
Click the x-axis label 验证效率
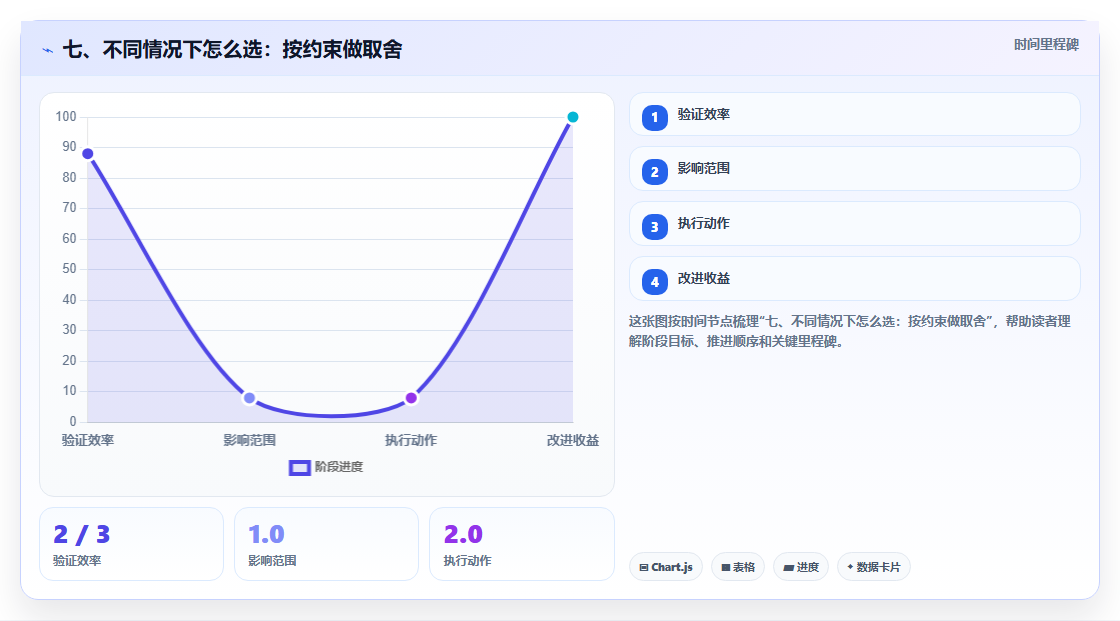(x=88, y=440)
